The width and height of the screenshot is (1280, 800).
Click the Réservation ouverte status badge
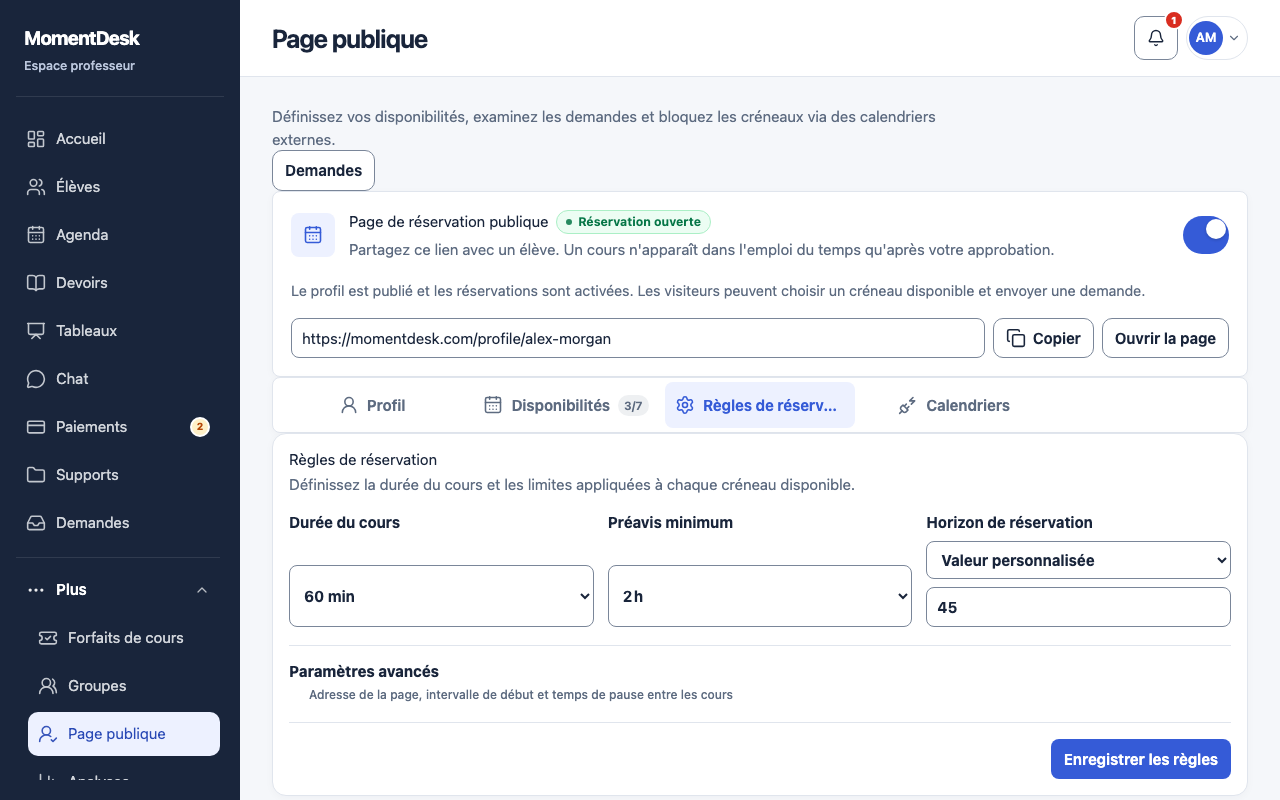[x=633, y=222]
